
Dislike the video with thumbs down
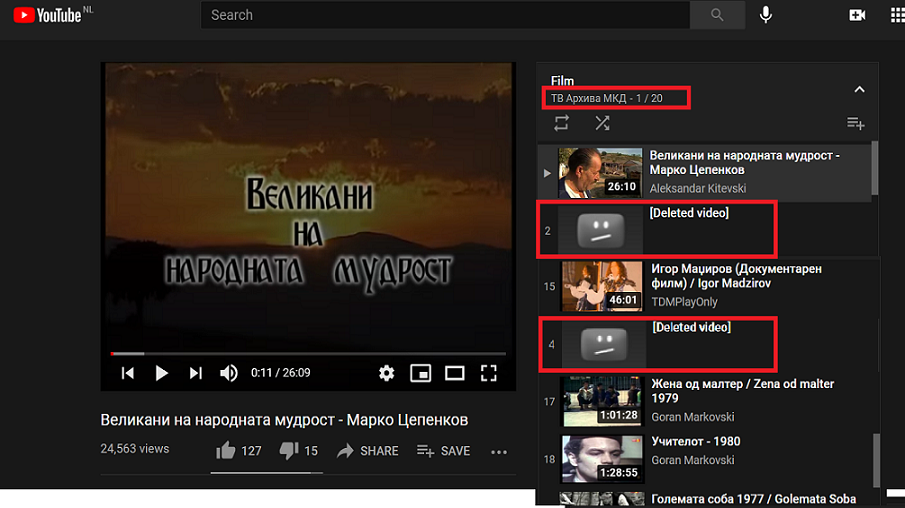click(x=288, y=451)
